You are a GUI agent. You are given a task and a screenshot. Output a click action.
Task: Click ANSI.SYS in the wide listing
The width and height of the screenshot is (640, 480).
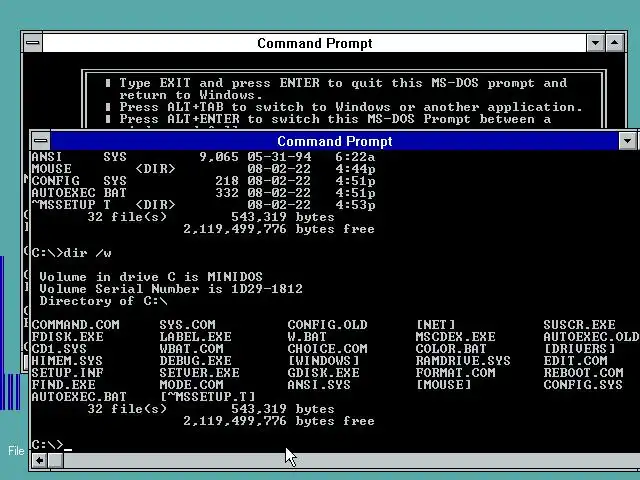(319, 385)
